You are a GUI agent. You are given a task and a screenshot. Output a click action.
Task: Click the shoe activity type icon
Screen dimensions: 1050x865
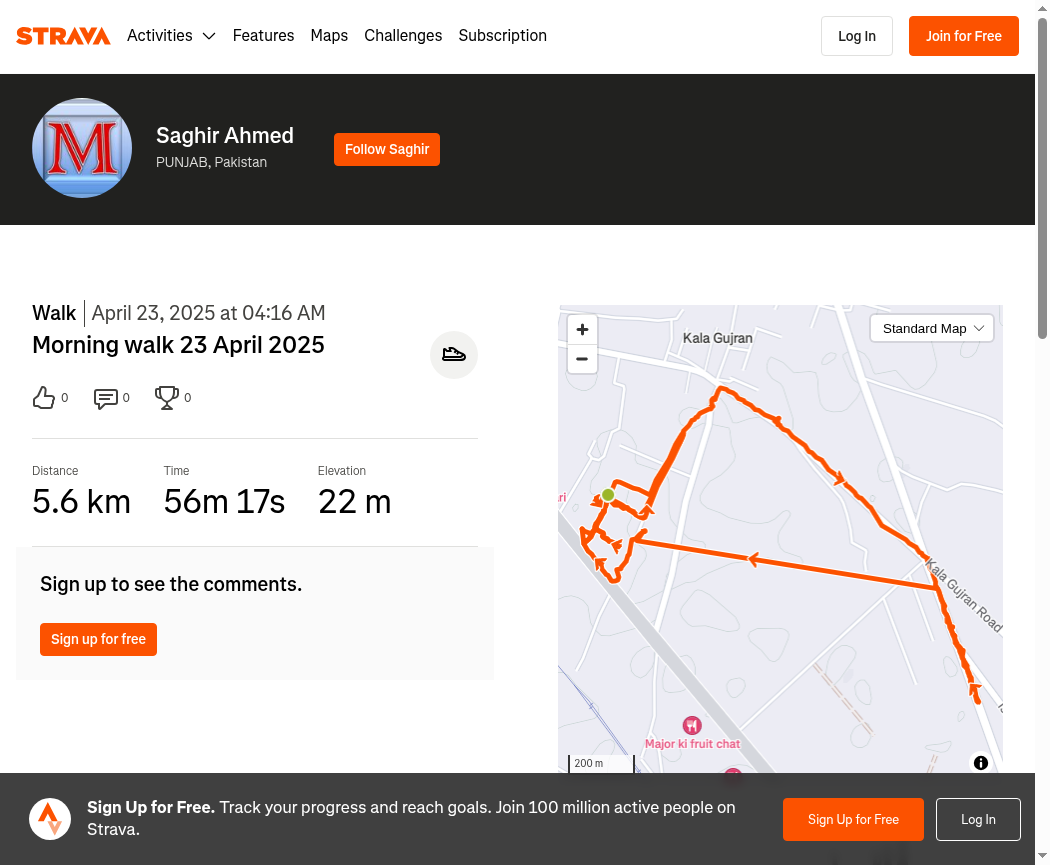tap(454, 355)
